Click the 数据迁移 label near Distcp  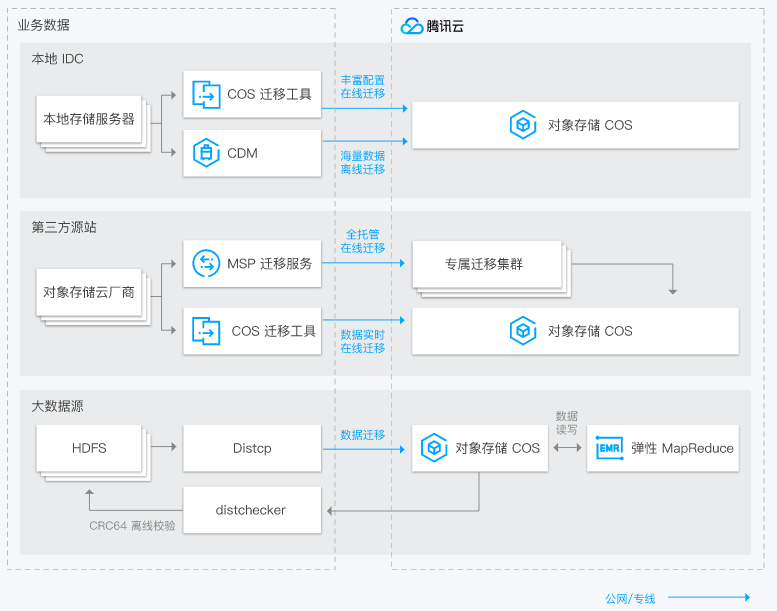363,435
